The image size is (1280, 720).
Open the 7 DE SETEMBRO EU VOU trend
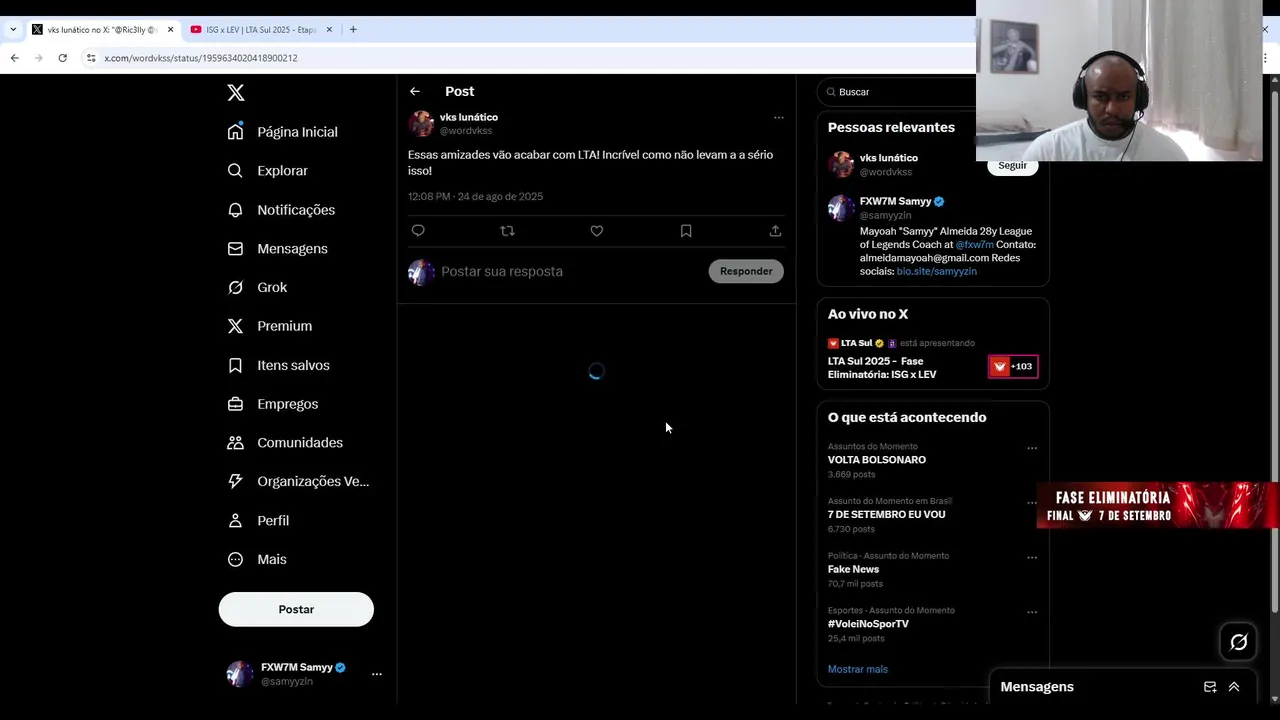pos(886,515)
